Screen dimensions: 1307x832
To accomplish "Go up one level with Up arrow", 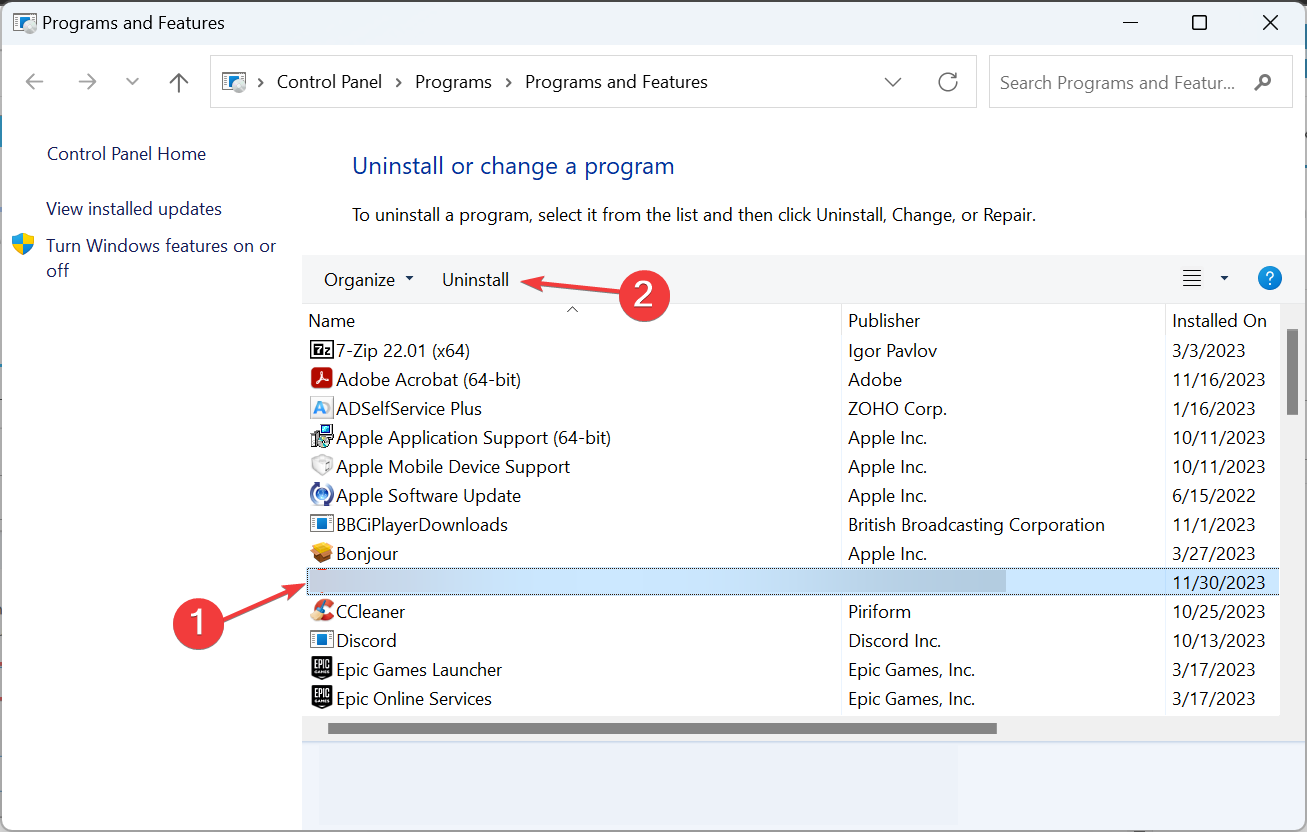I will pyautogui.click(x=179, y=82).
